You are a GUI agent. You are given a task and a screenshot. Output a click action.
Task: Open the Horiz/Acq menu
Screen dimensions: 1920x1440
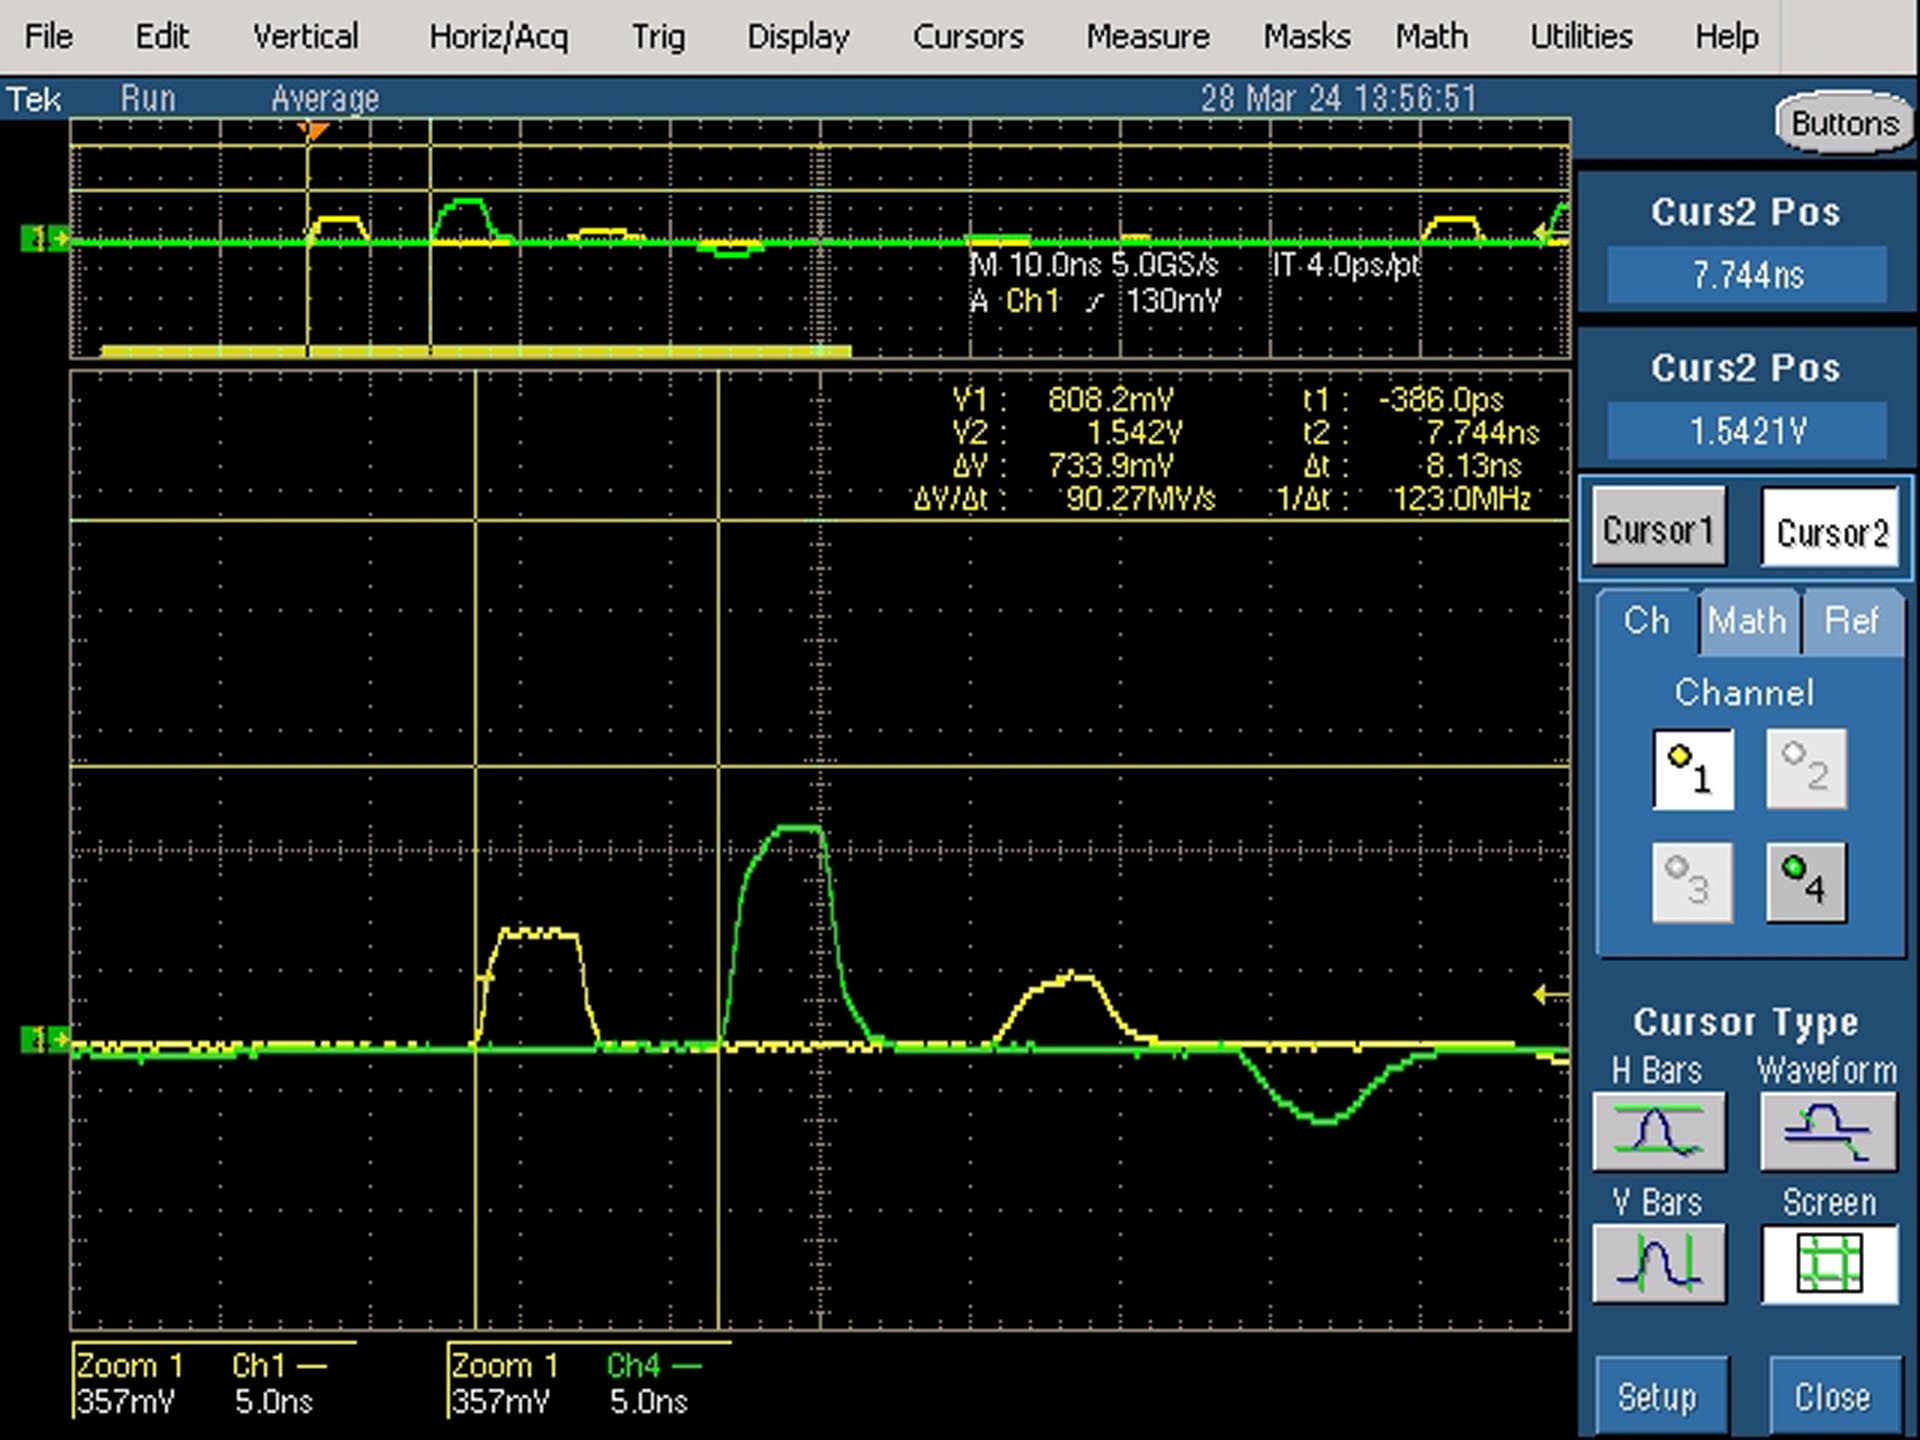pos(498,37)
